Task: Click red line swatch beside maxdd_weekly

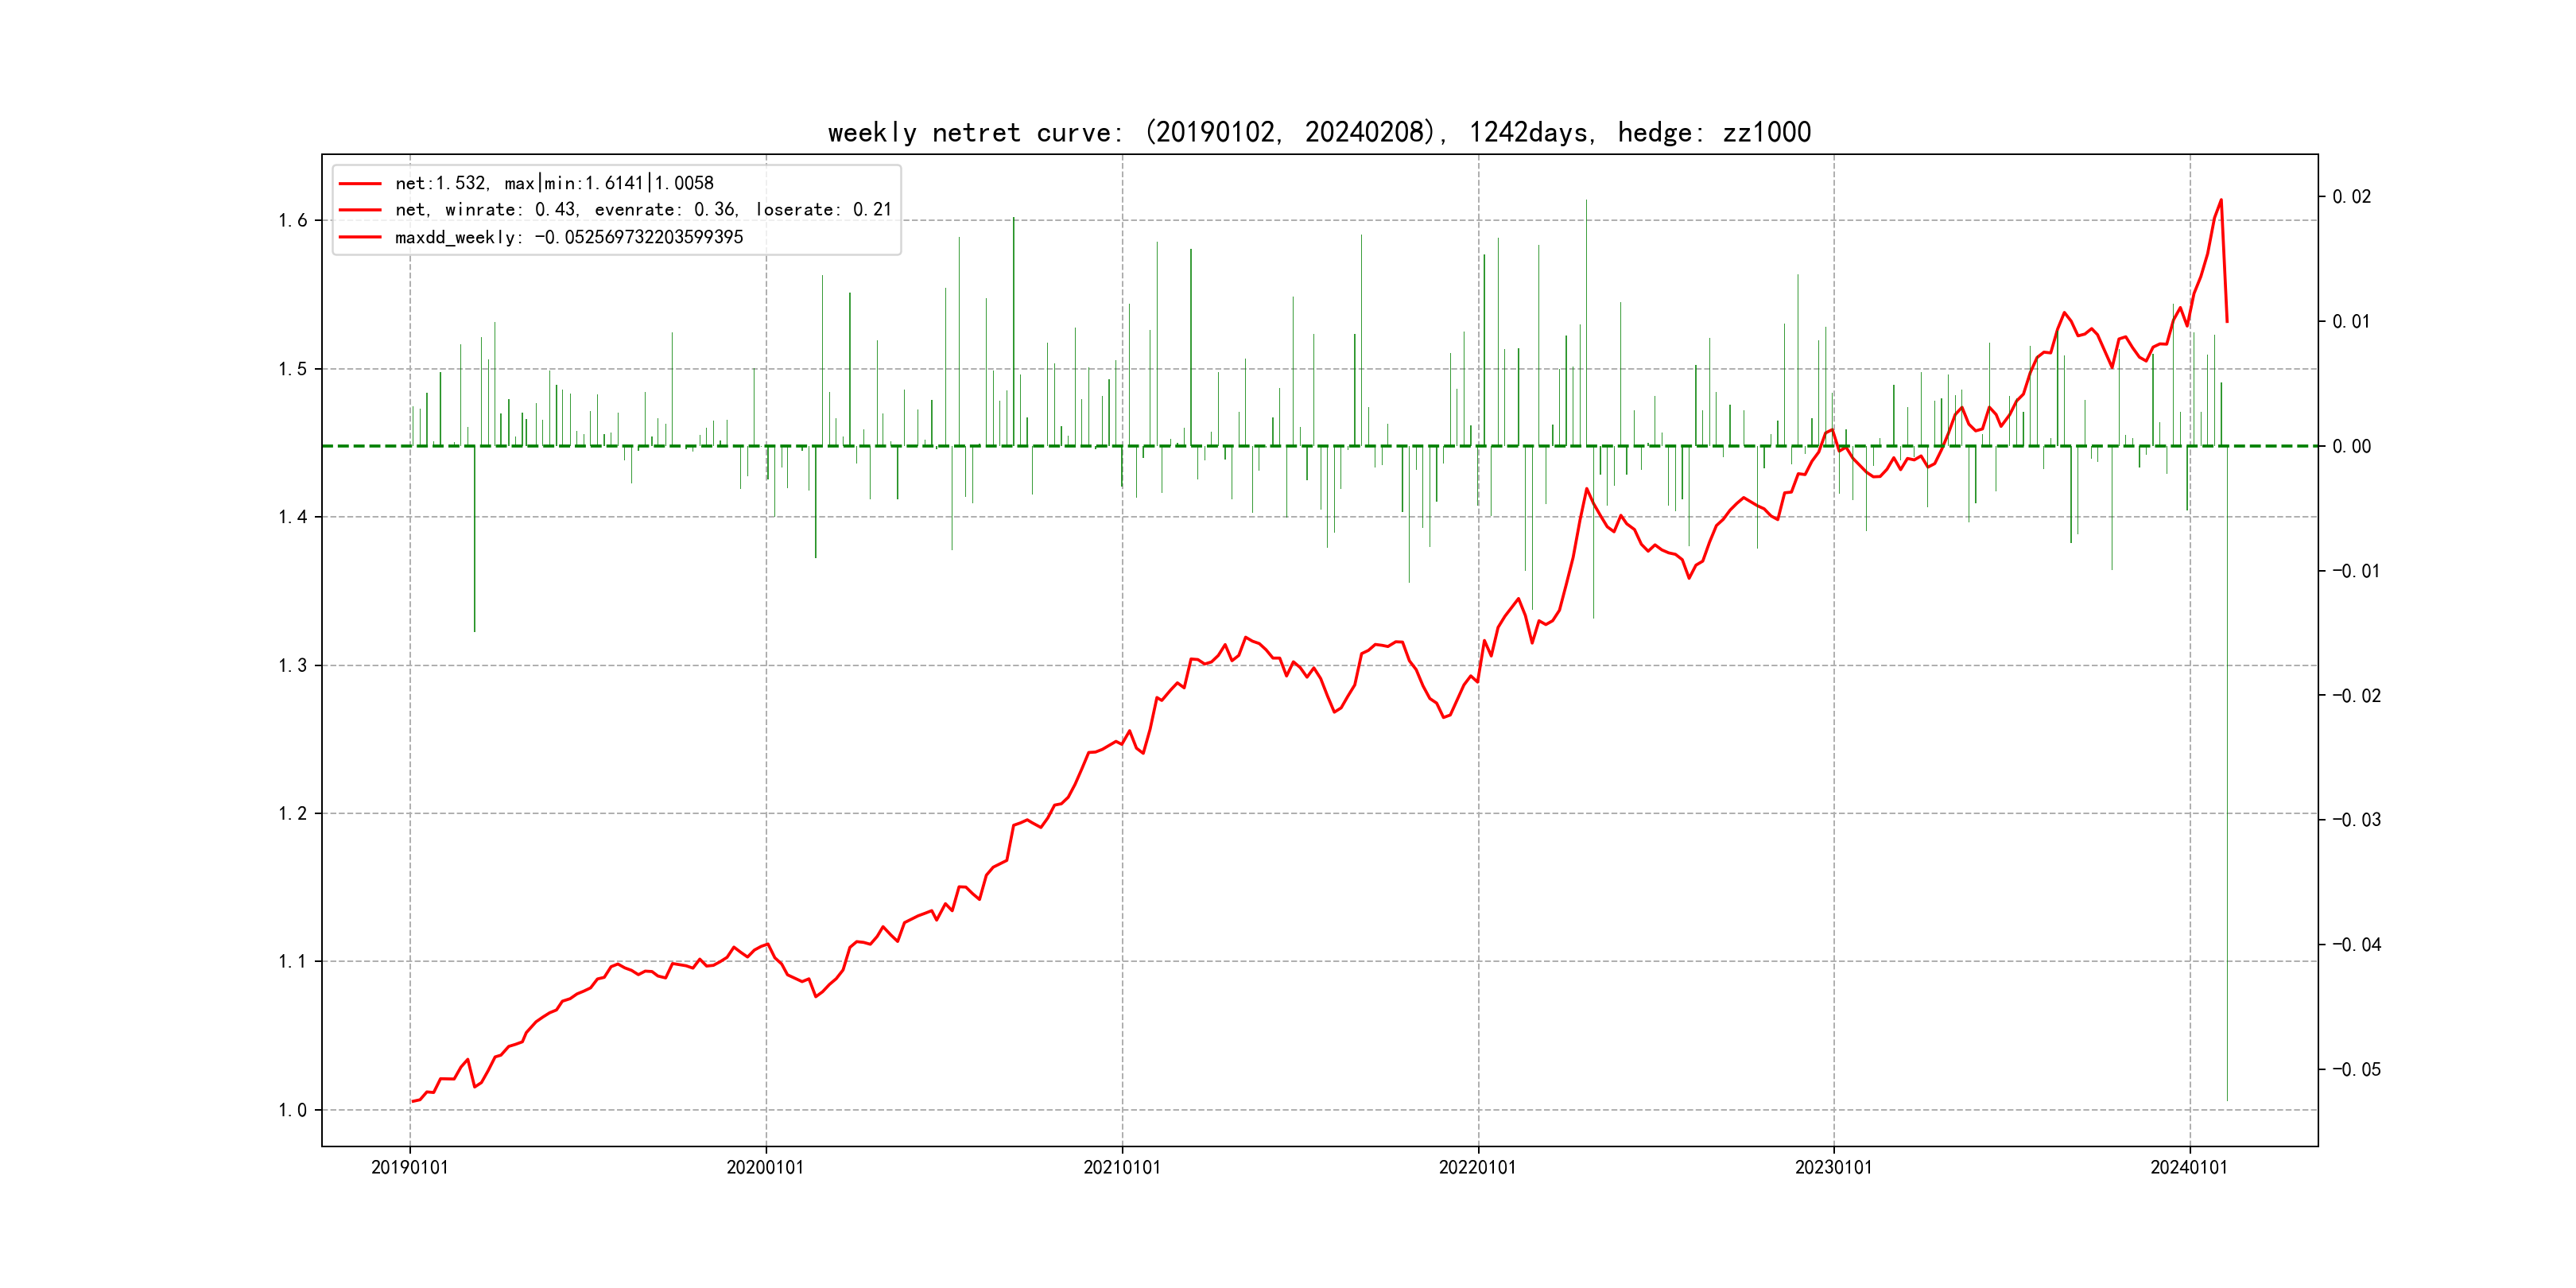Action: [360, 238]
